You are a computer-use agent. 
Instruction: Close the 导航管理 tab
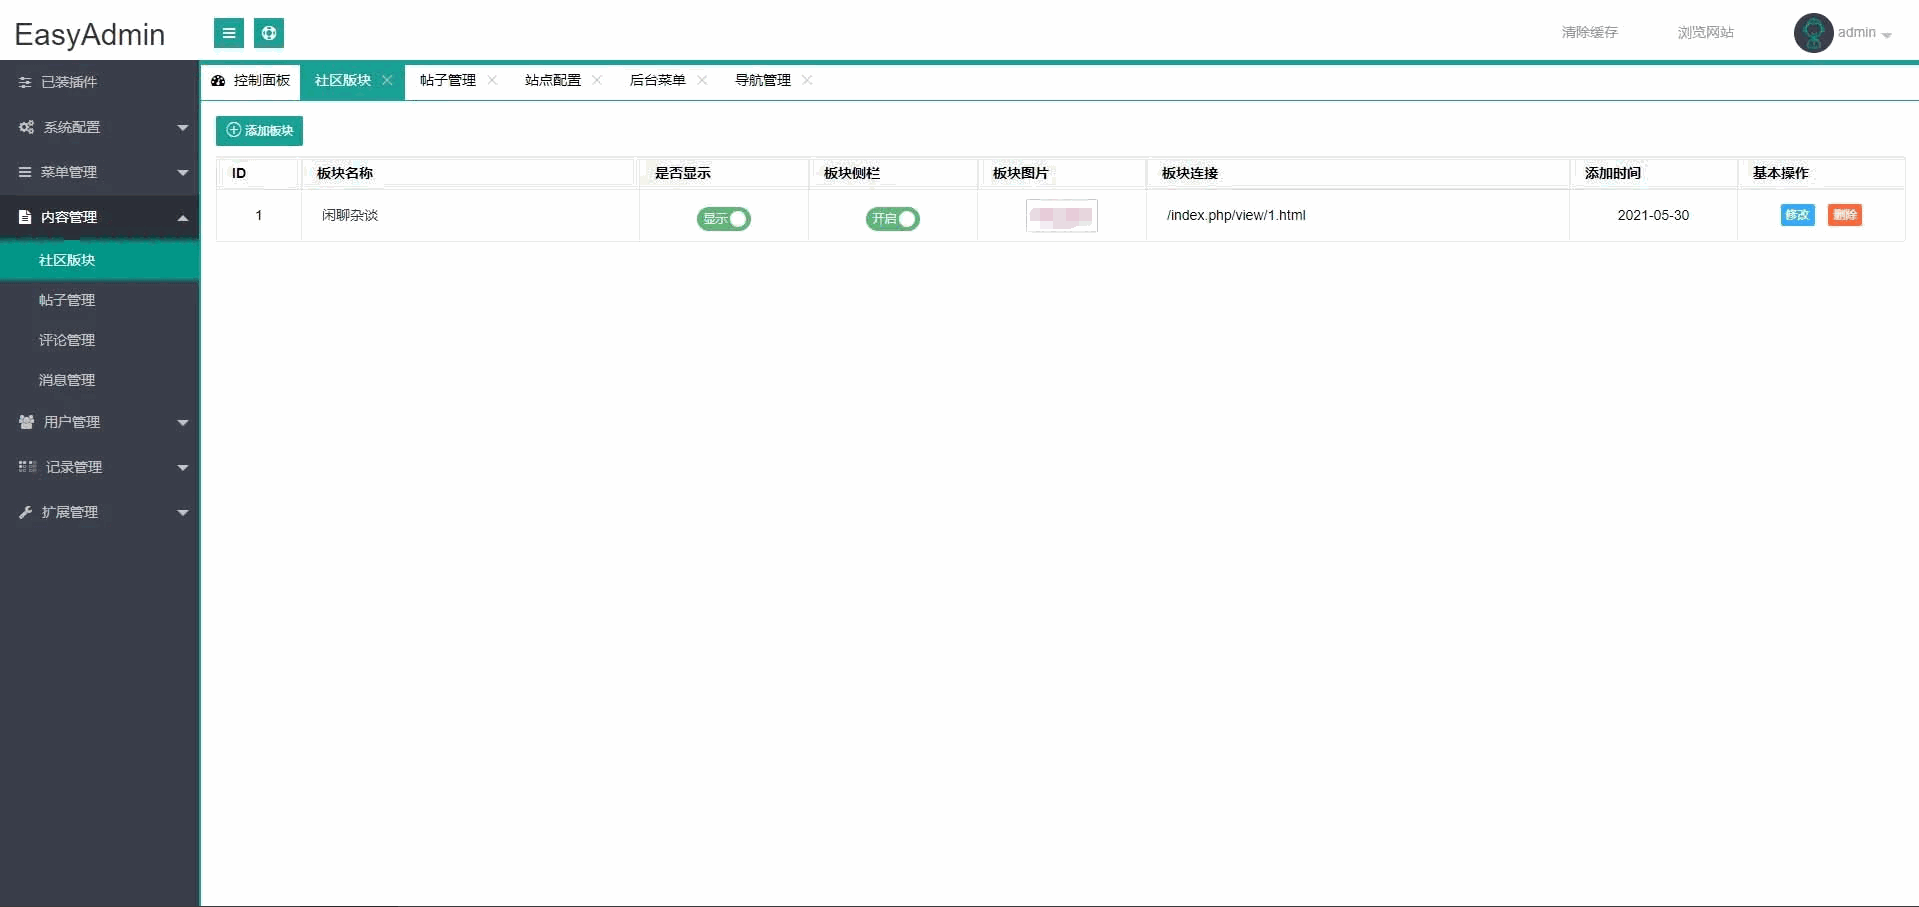click(x=807, y=80)
